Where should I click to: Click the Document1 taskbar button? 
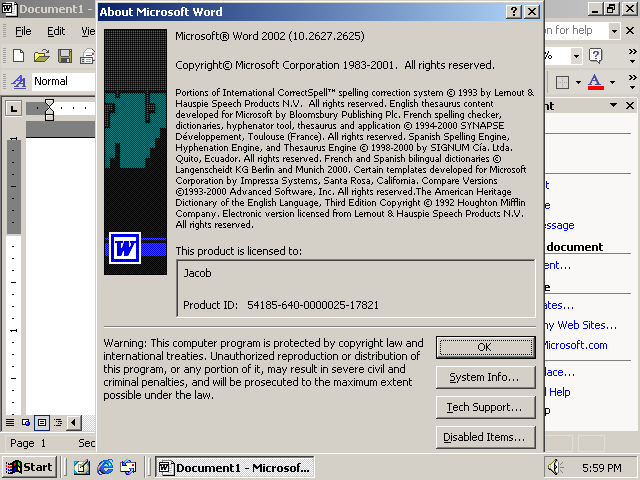(235, 467)
